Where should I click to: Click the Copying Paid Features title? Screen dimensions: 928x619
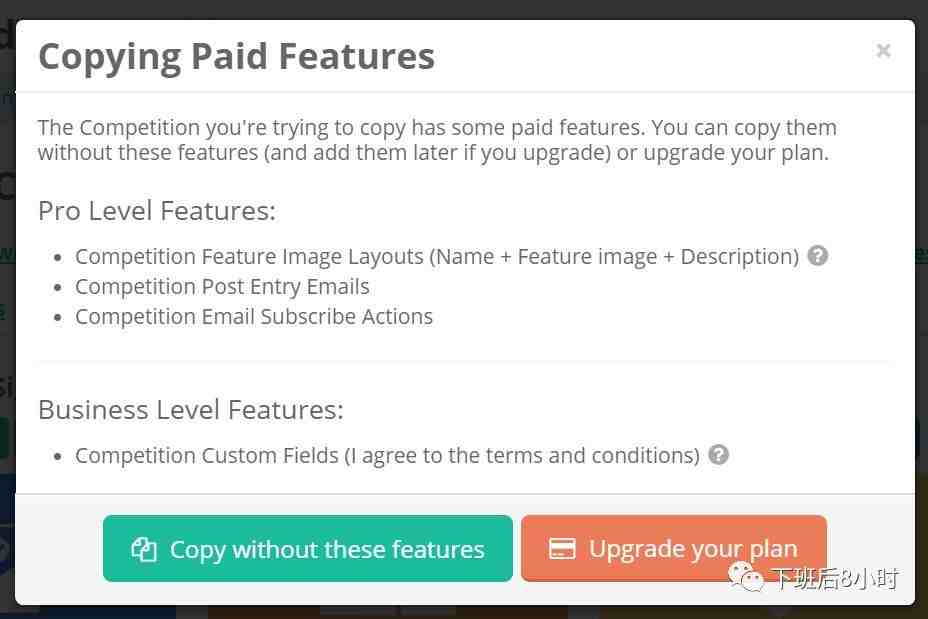pyautogui.click(x=236, y=57)
